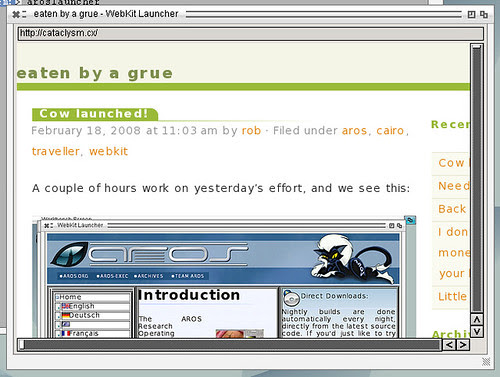This screenshot has width=500, height=377.
Task: Click the URL field showing cataclysm.cx
Action: tap(250, 34)
